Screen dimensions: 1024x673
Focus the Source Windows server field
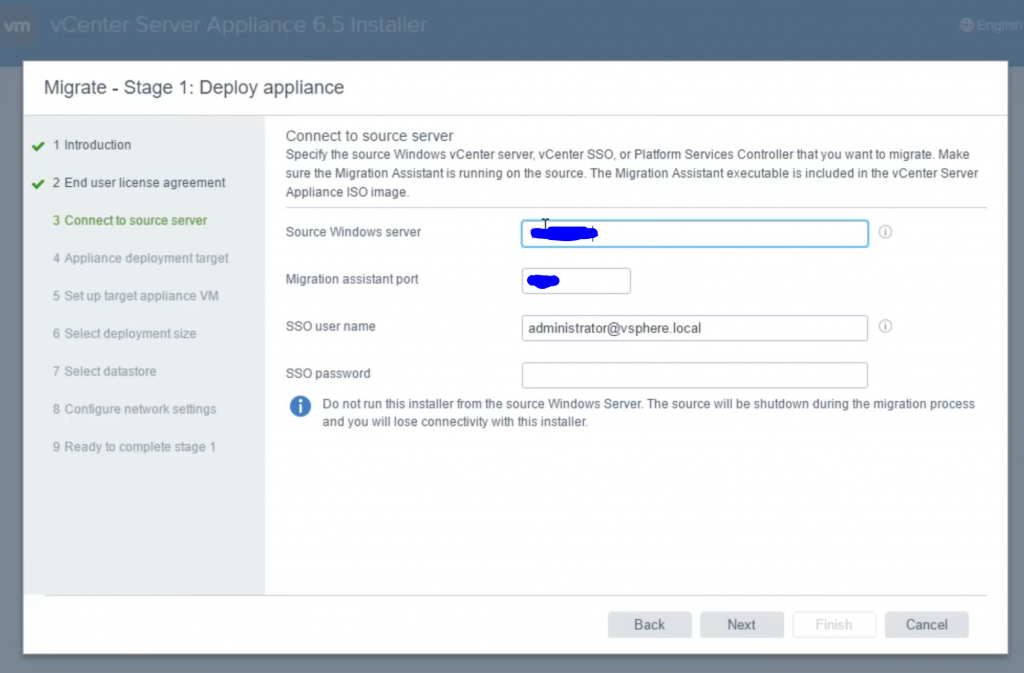[695, 234]
